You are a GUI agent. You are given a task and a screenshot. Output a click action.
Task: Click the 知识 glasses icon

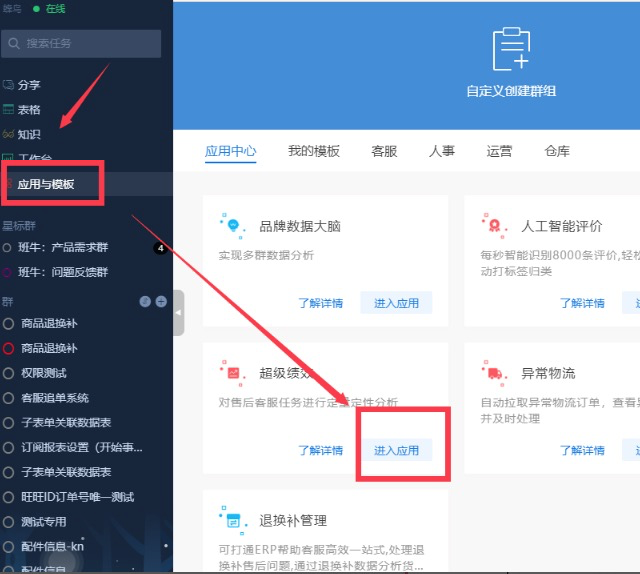[8, 134]
